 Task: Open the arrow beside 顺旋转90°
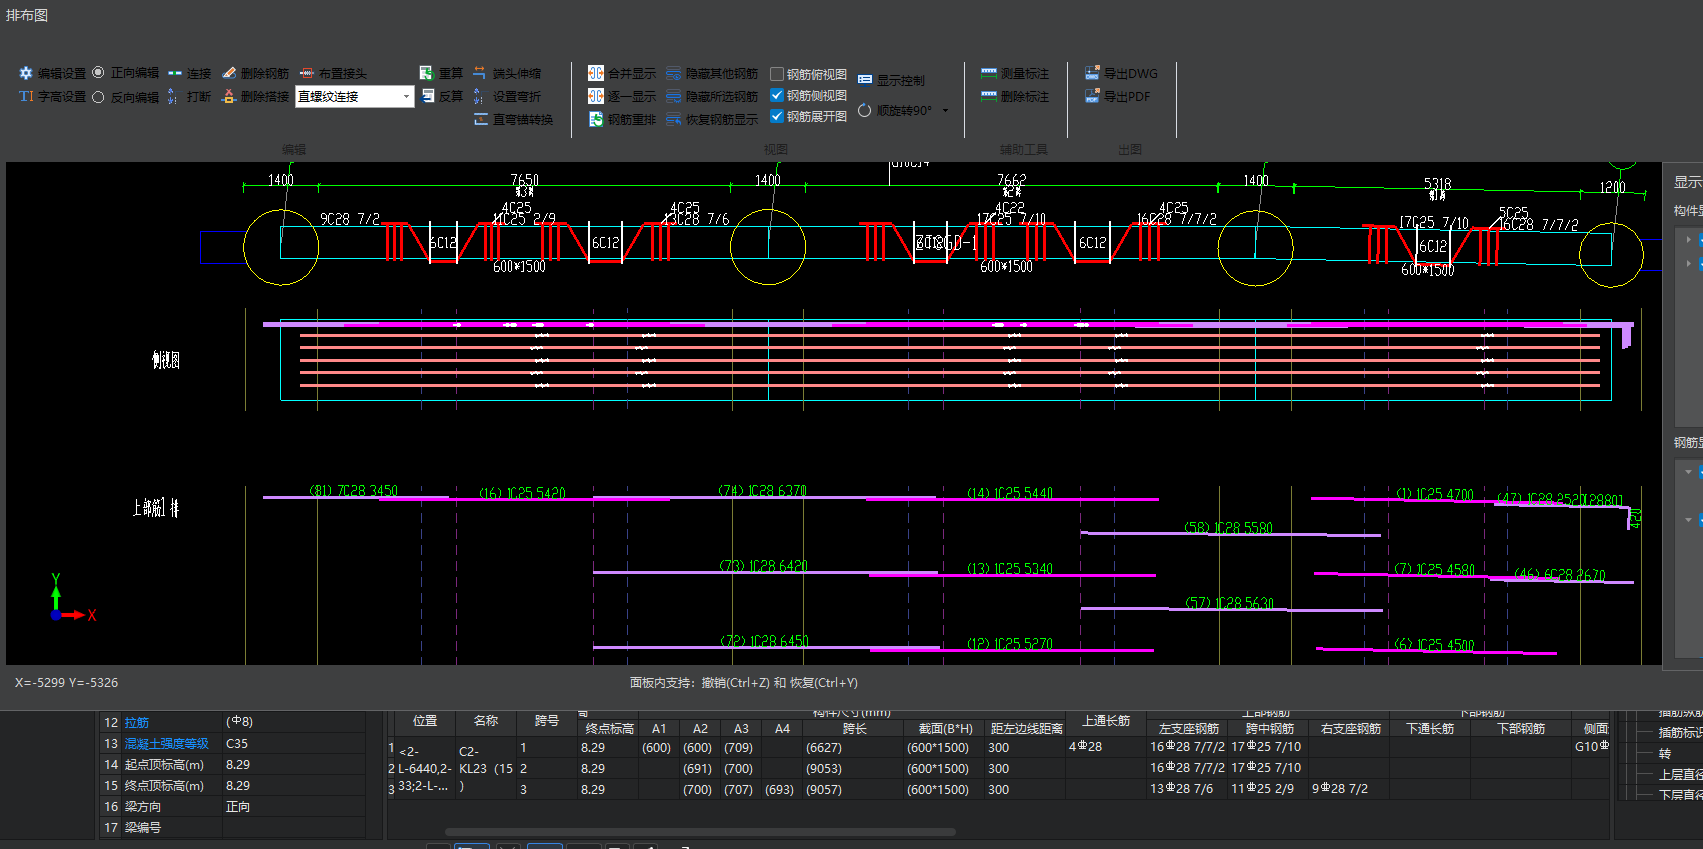[x=945, y=111]
